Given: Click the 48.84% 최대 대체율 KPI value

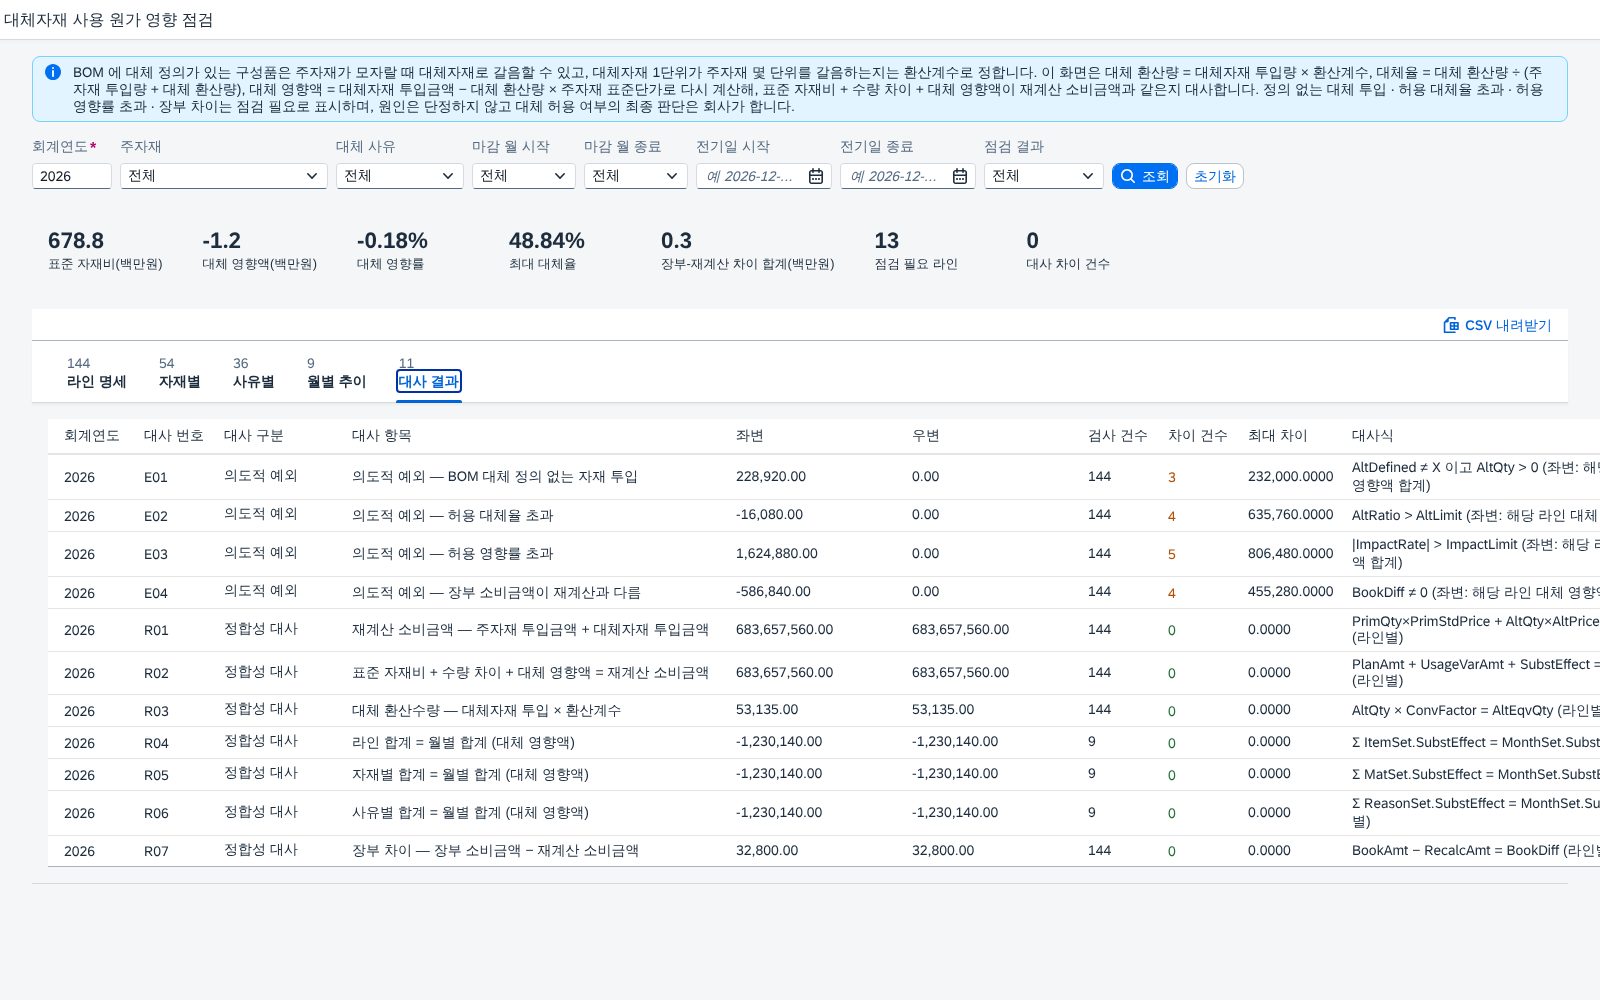Looking at the screenshot, I should point(547,241).
